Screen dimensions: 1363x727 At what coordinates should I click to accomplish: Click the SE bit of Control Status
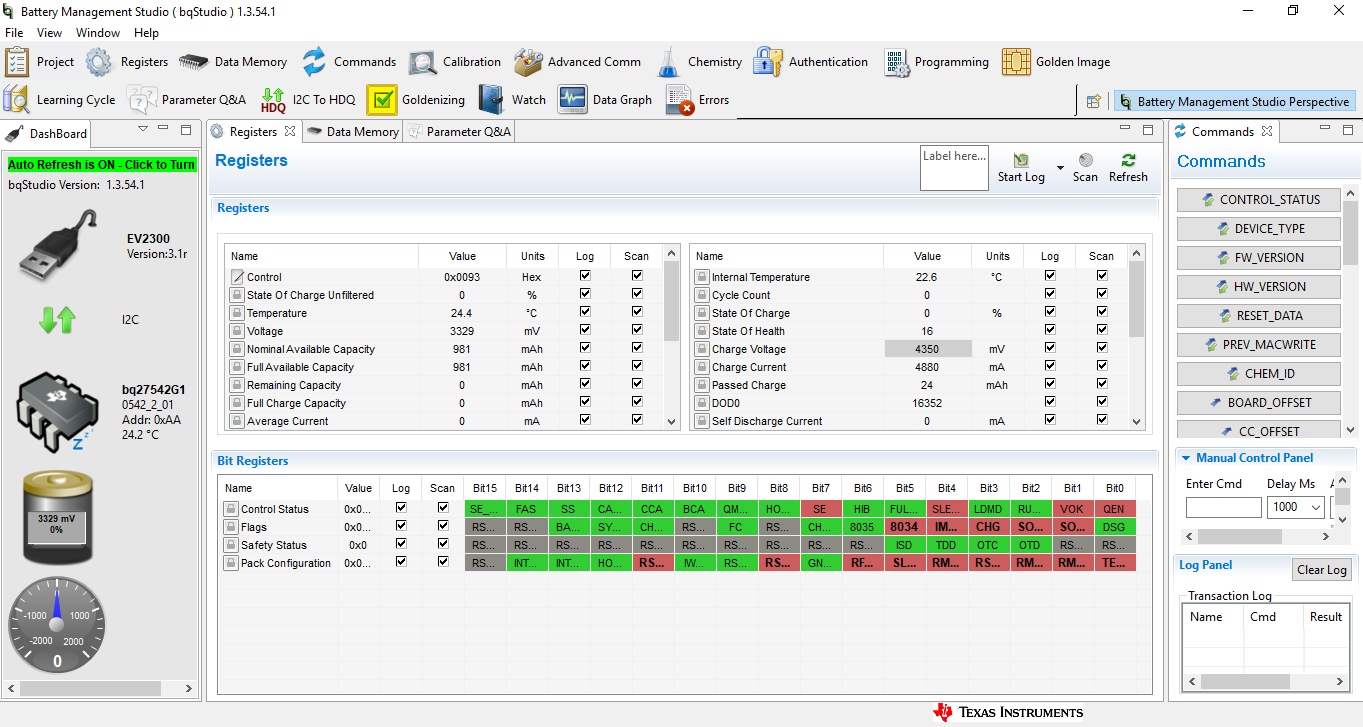(820, 509)
